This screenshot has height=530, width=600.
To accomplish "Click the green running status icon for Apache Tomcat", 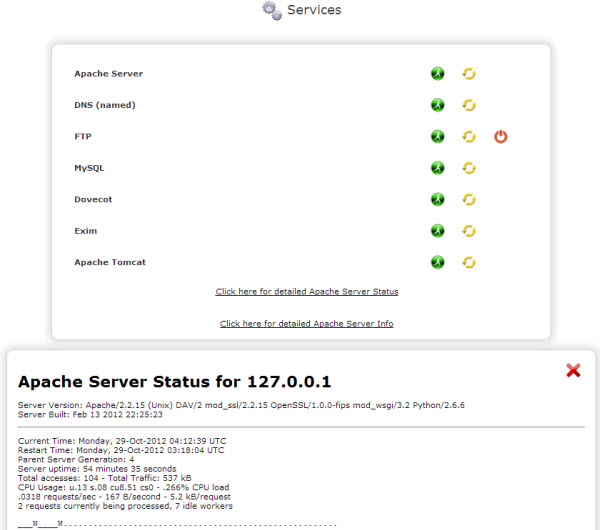I will 437,262.
